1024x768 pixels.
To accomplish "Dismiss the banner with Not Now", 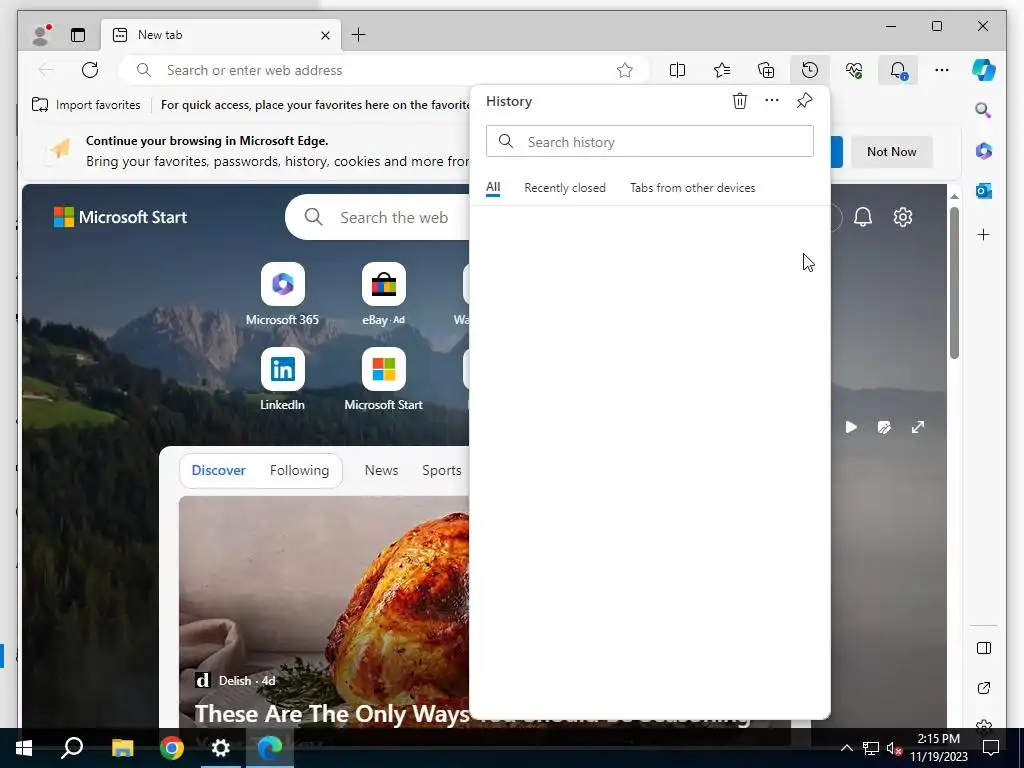I will point(891,152).
